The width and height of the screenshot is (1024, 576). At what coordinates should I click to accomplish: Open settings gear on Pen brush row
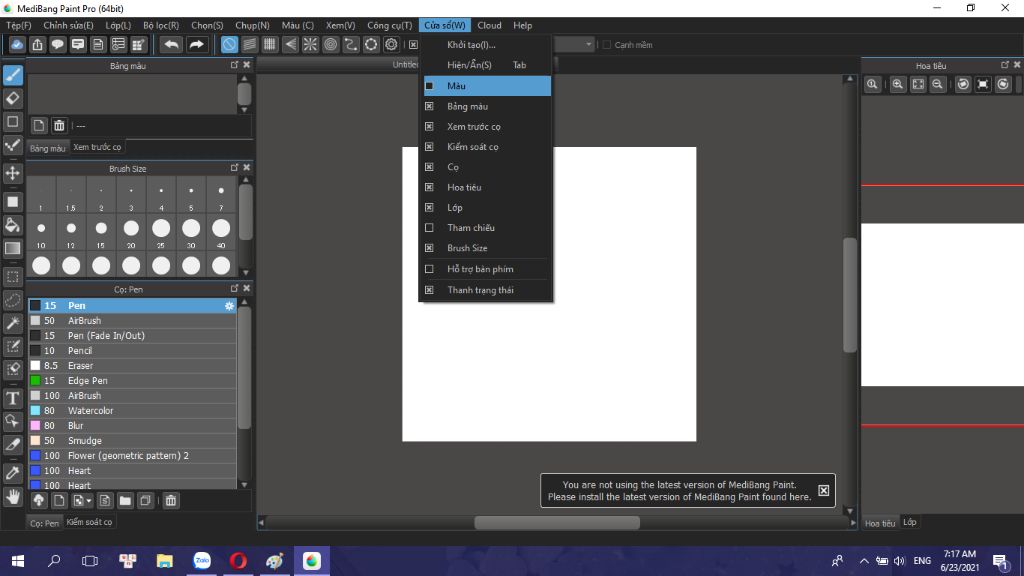pos(229,306)
